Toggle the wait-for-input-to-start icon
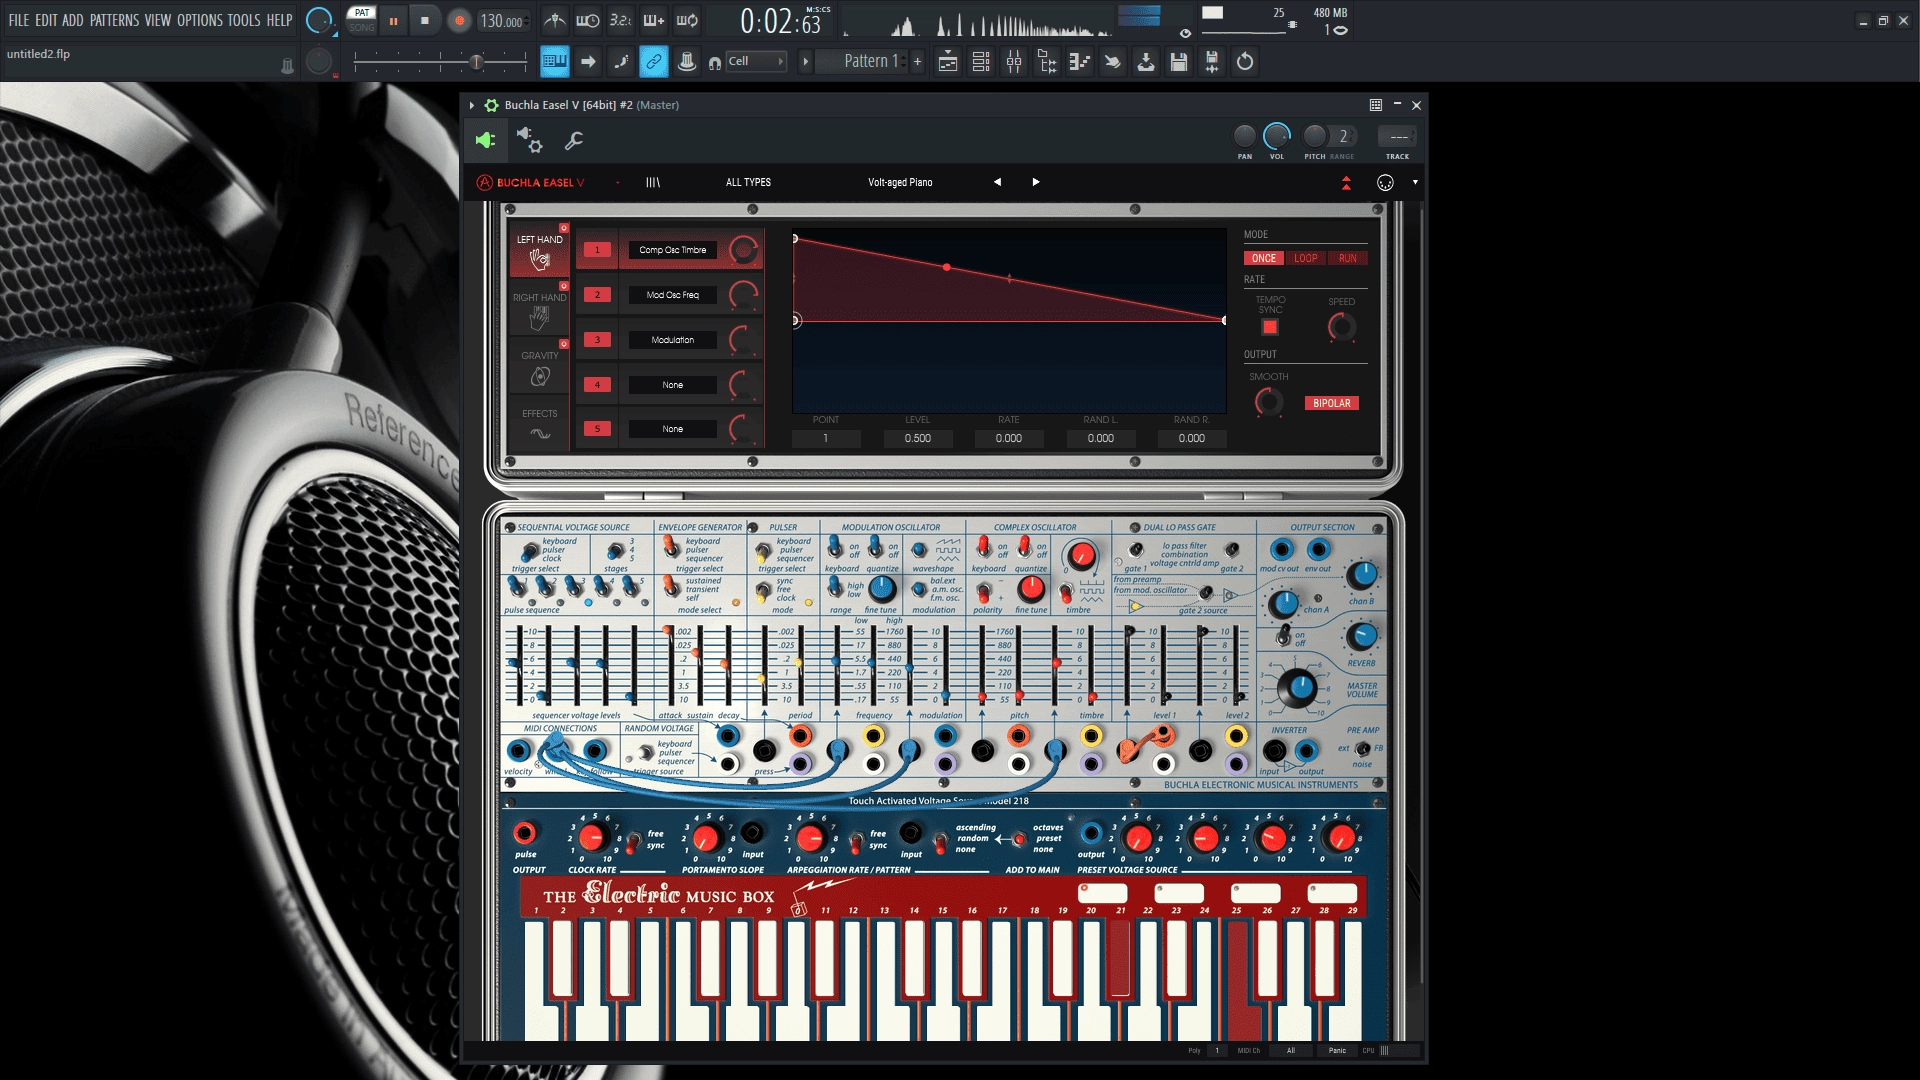 [588, 20]
